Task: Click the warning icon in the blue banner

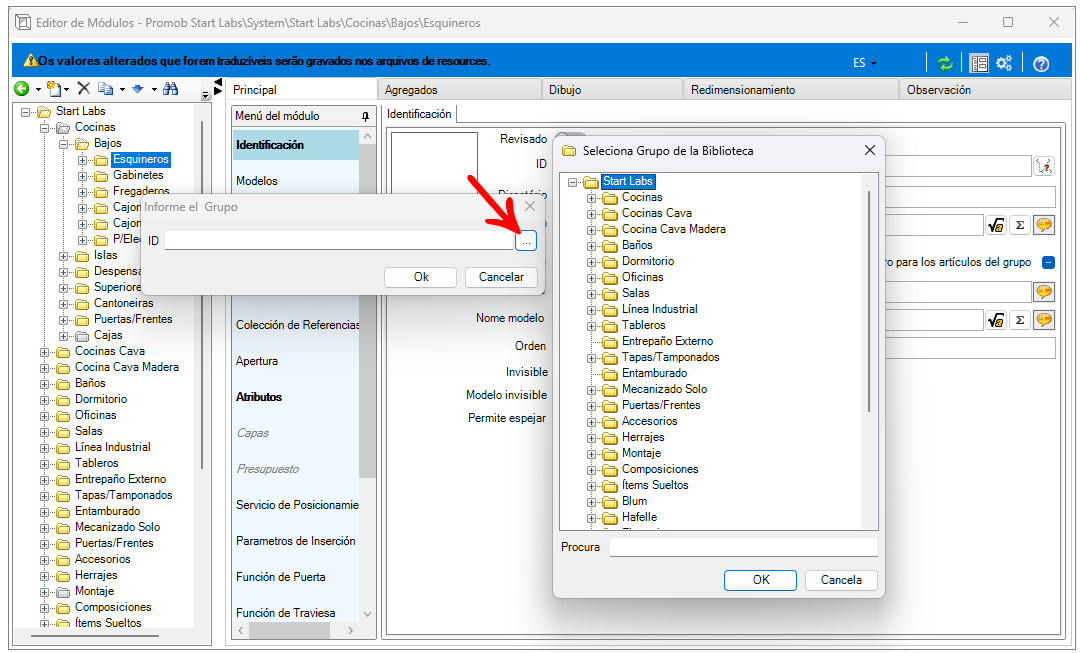Action: coord(30,61)
